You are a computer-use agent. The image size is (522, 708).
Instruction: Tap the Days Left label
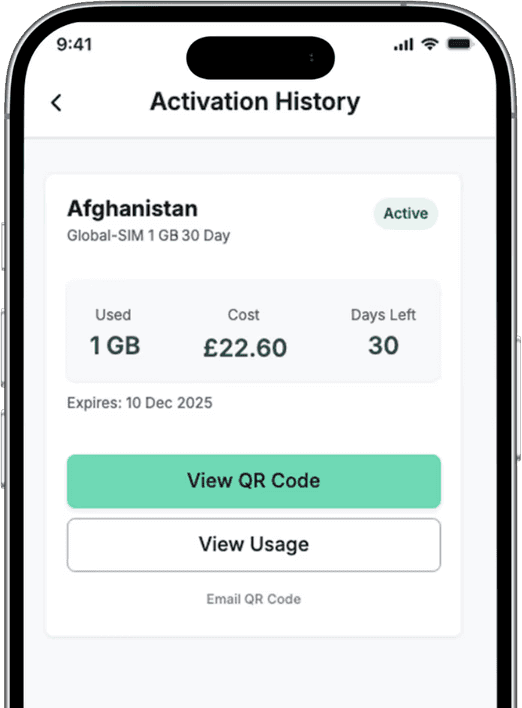click(383, 315)
